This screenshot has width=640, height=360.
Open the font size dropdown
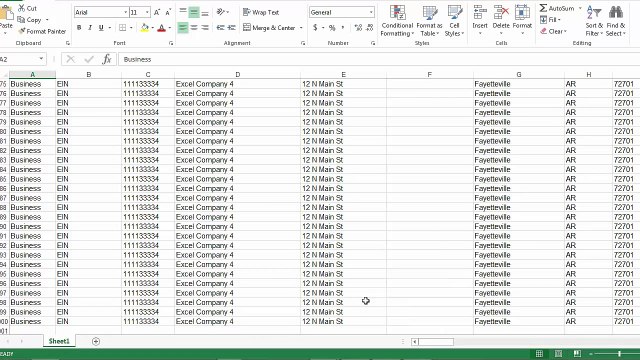coord(147,13)
